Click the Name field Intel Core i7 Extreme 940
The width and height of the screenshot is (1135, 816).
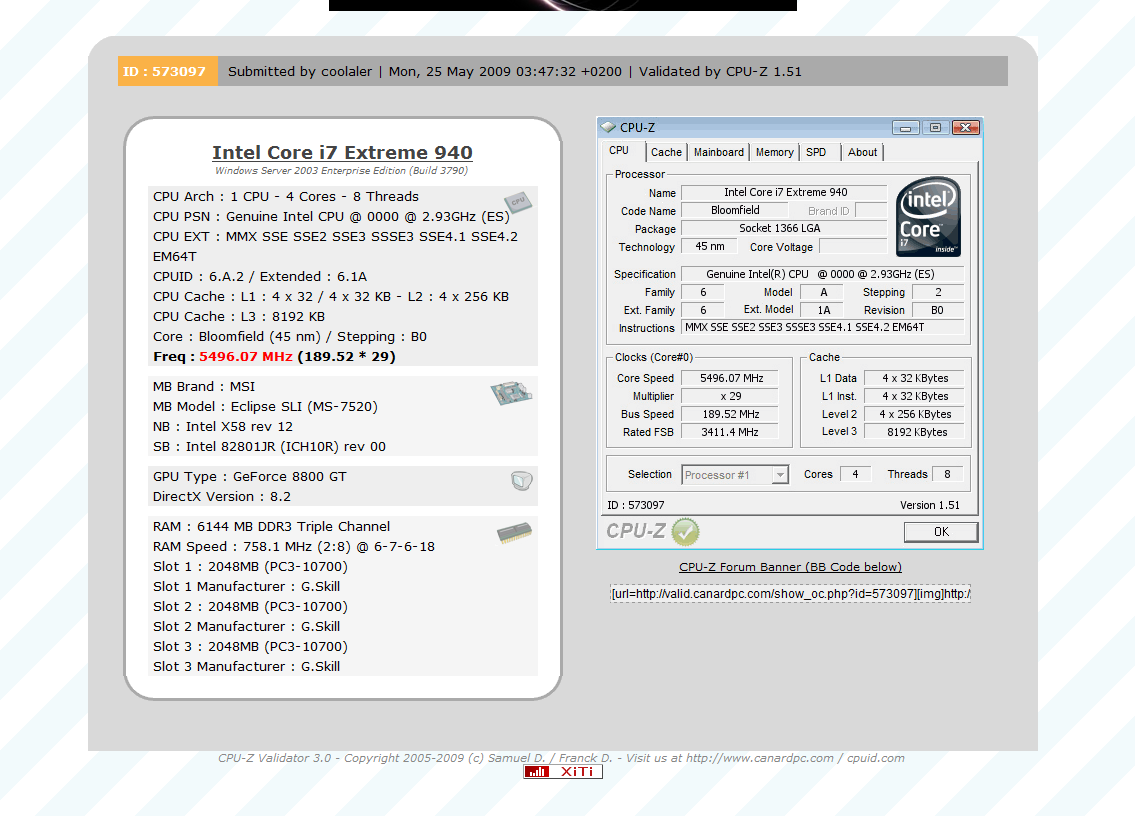[x=785, y=193]
